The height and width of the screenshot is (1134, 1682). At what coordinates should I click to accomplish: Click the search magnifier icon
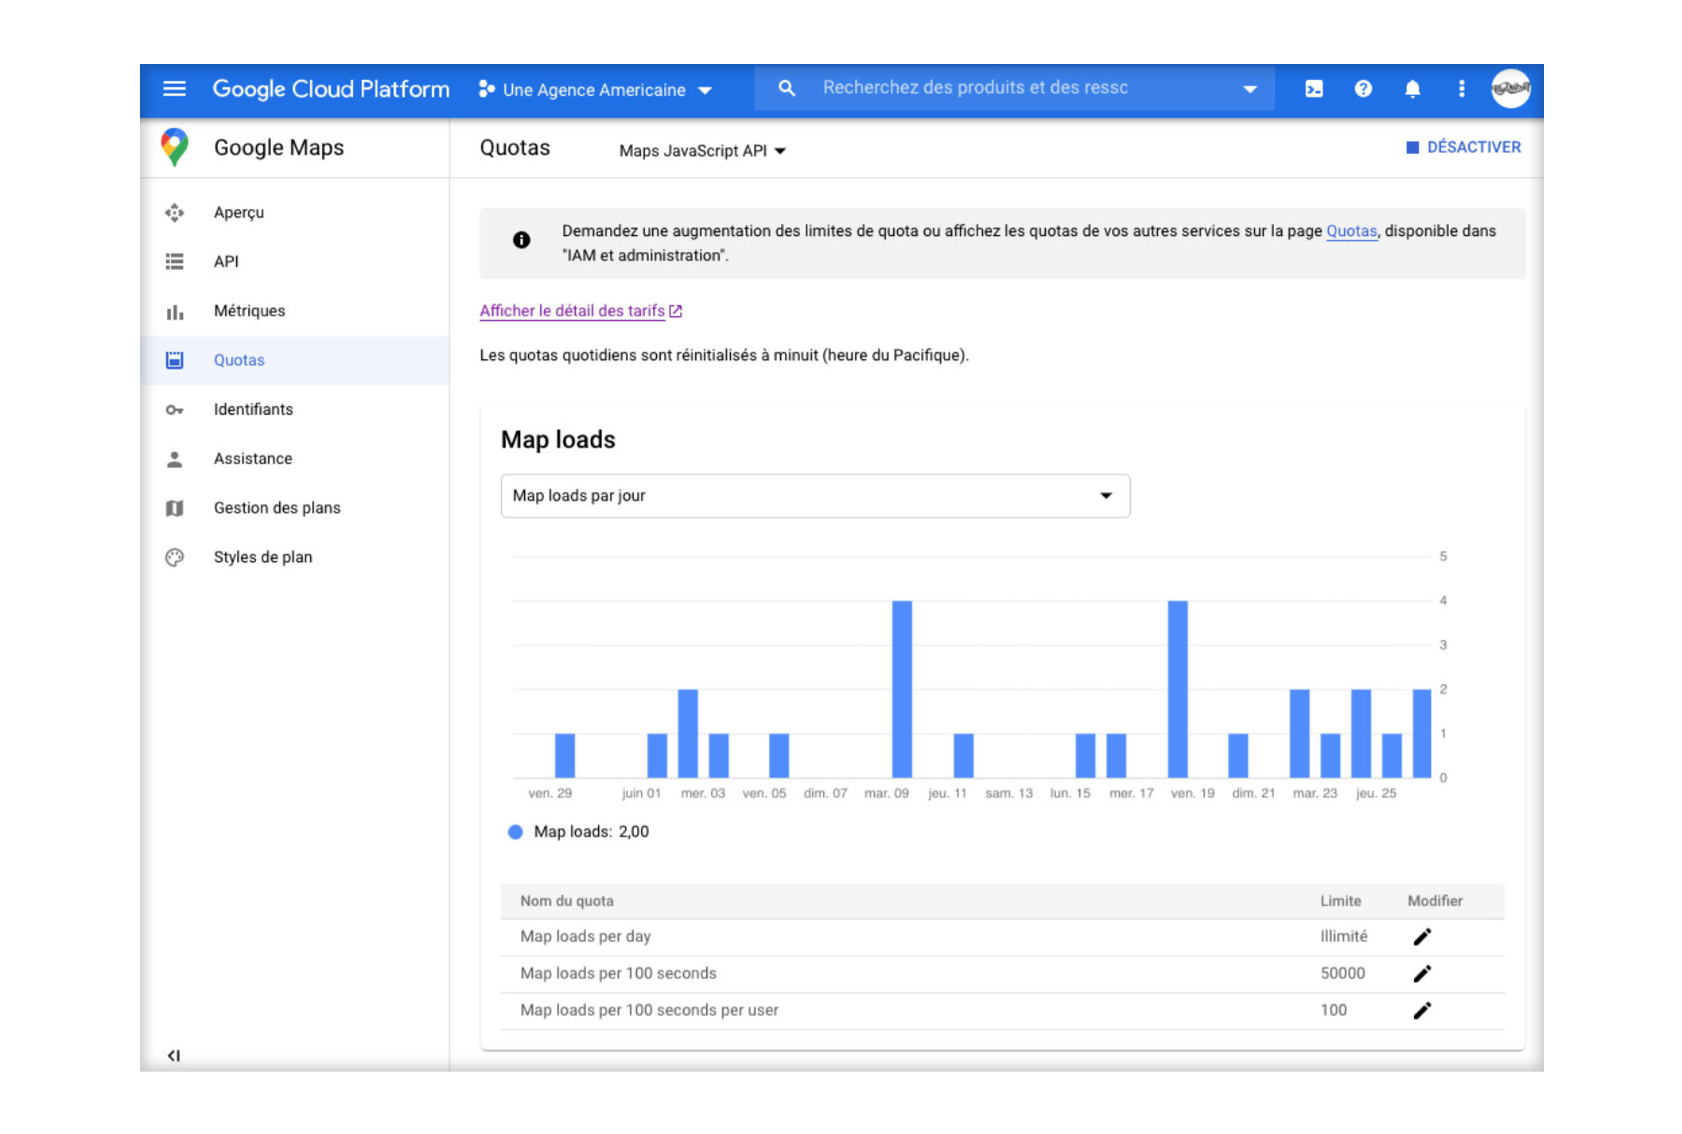(x=787, y=88)
